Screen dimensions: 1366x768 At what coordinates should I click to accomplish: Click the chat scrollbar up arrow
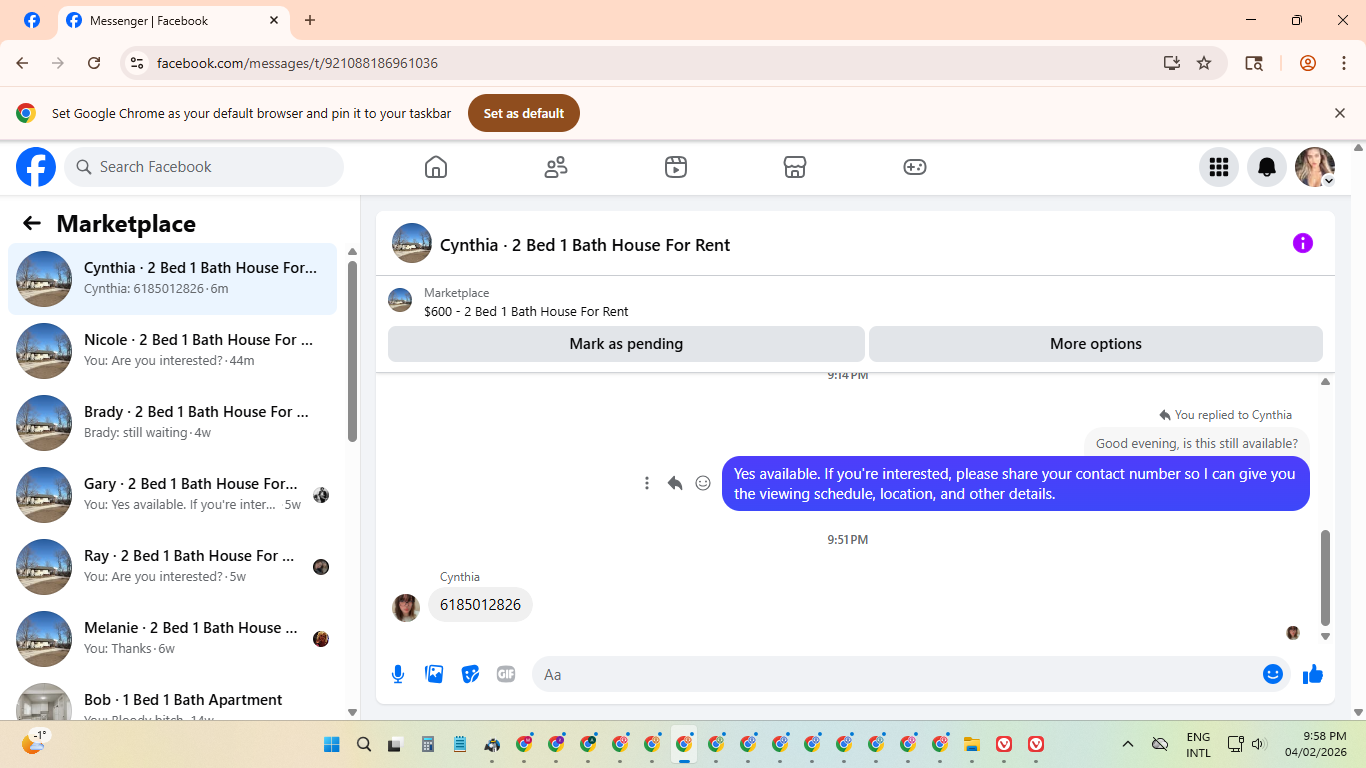click(1326, 382)
